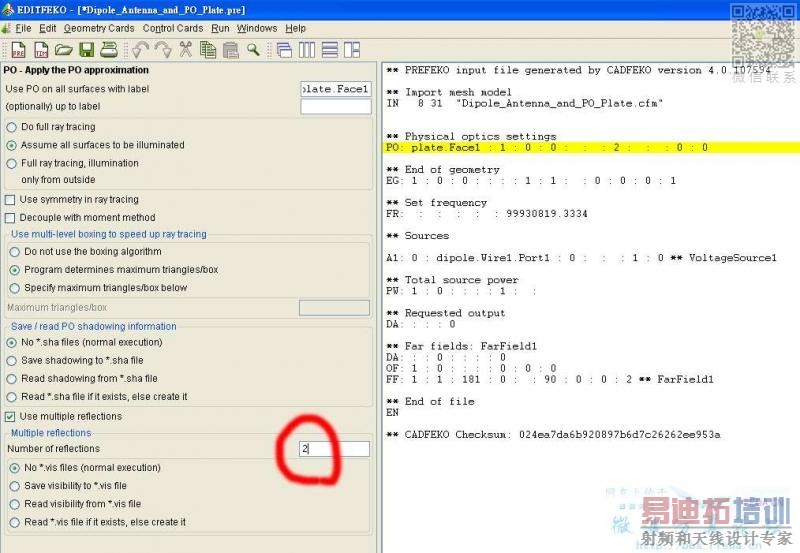Click the Number of reflections input field

point(335,449)
